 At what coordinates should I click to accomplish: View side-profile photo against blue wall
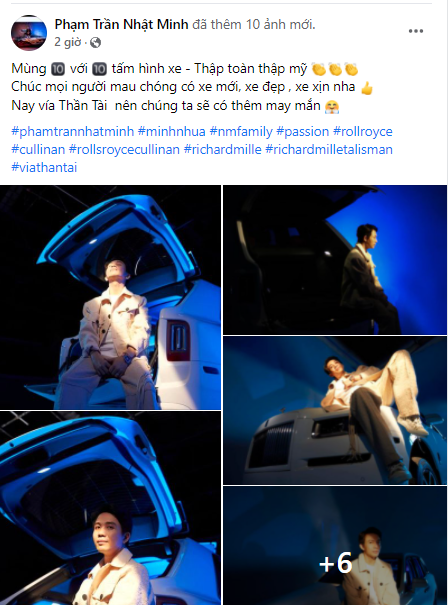[x=335, y=260]
